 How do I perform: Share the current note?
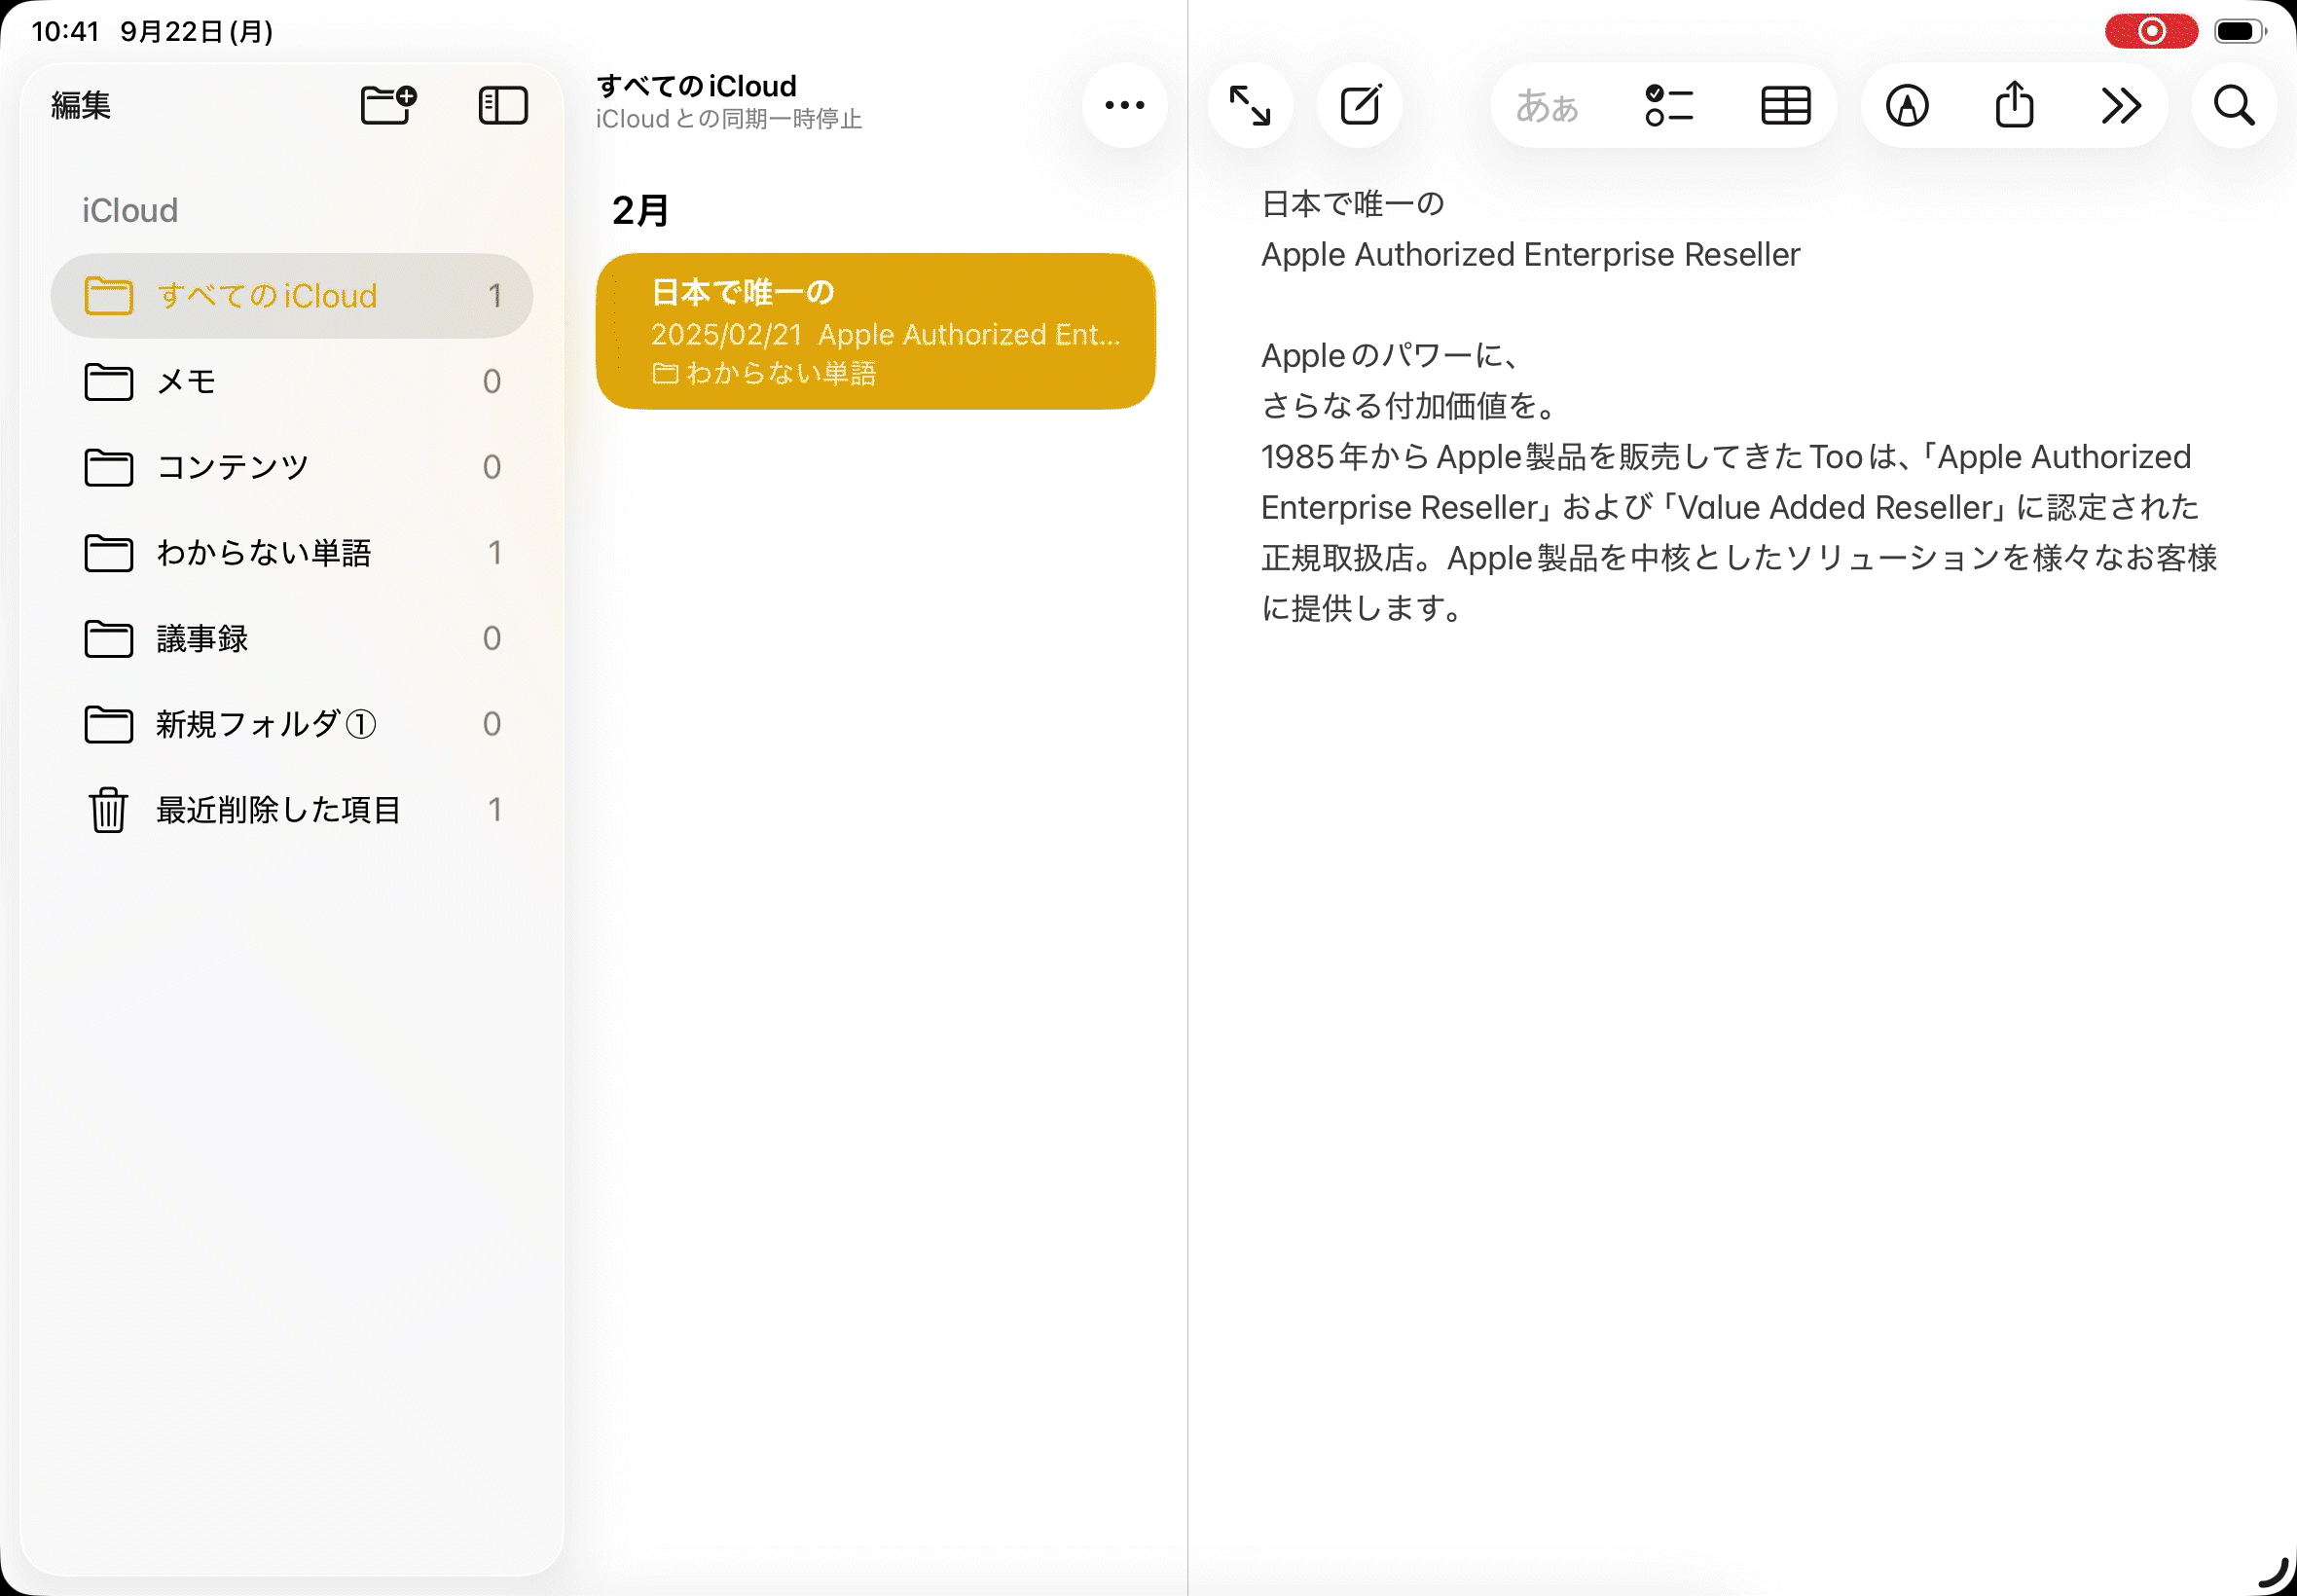(2014, 105)
